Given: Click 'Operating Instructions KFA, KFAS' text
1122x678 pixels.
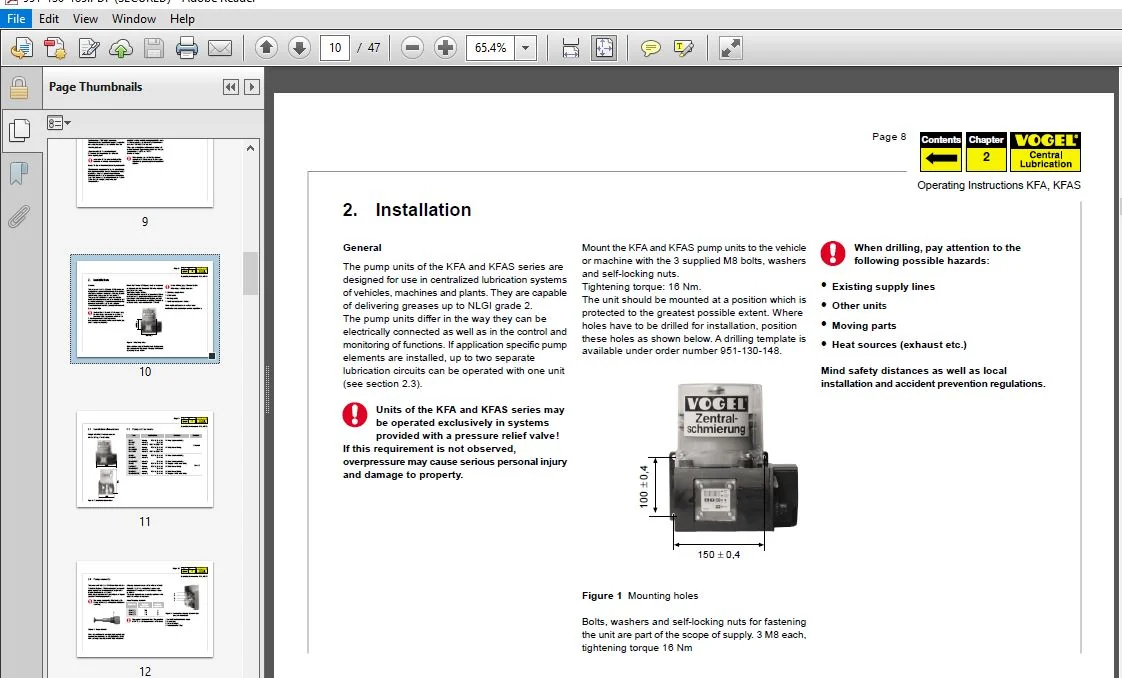Looking at the screenshot, I should (999, 185).
